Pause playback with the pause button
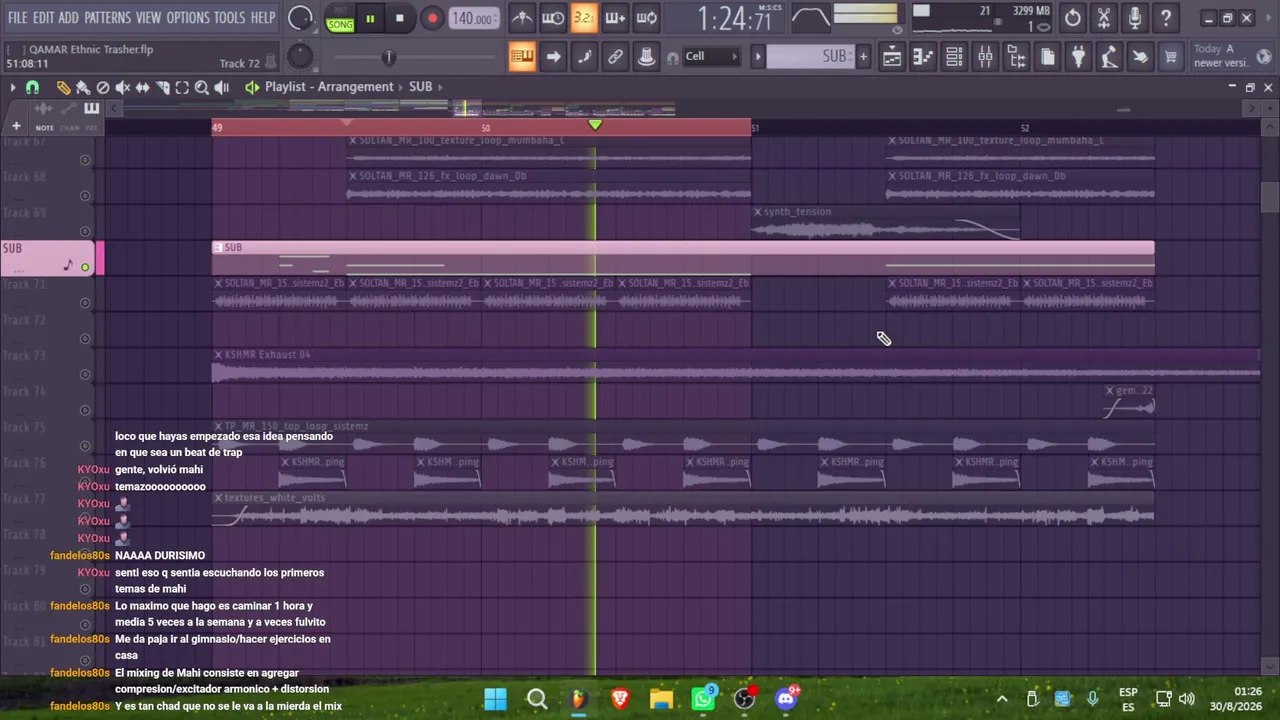Viewport: 1280px width, 720px height. 370,18
